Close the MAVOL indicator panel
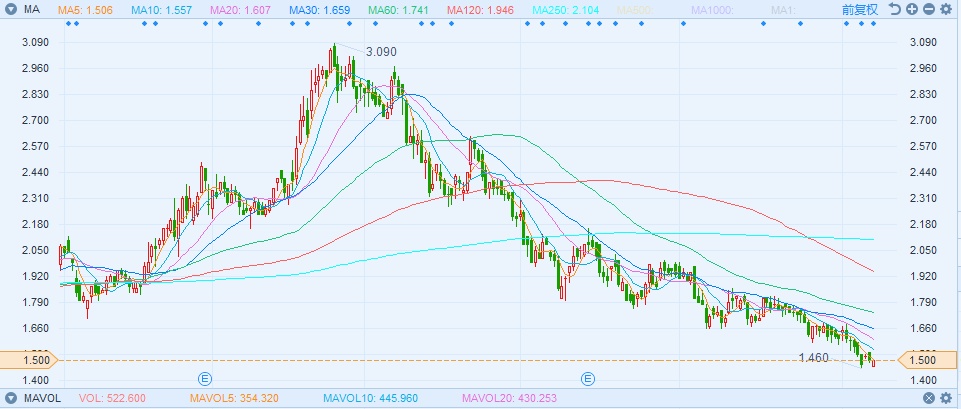The image size is (961, 409). (x=929, y=398)
